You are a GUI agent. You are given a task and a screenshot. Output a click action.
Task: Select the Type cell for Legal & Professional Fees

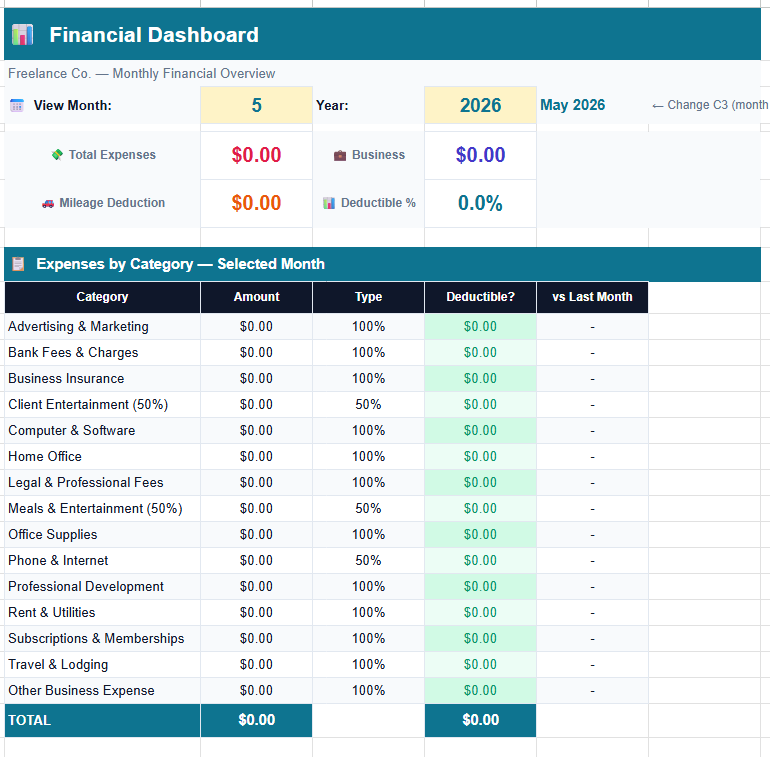tap(368, 483)
